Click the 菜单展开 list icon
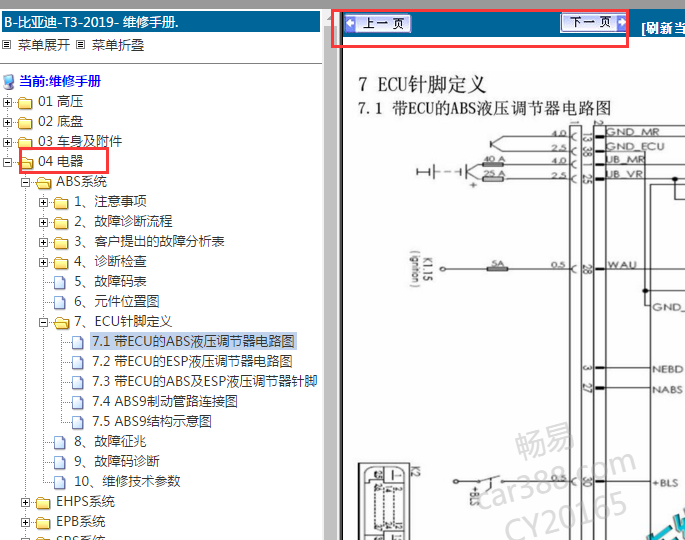685x540 pixels. click(x=7, y=45)
